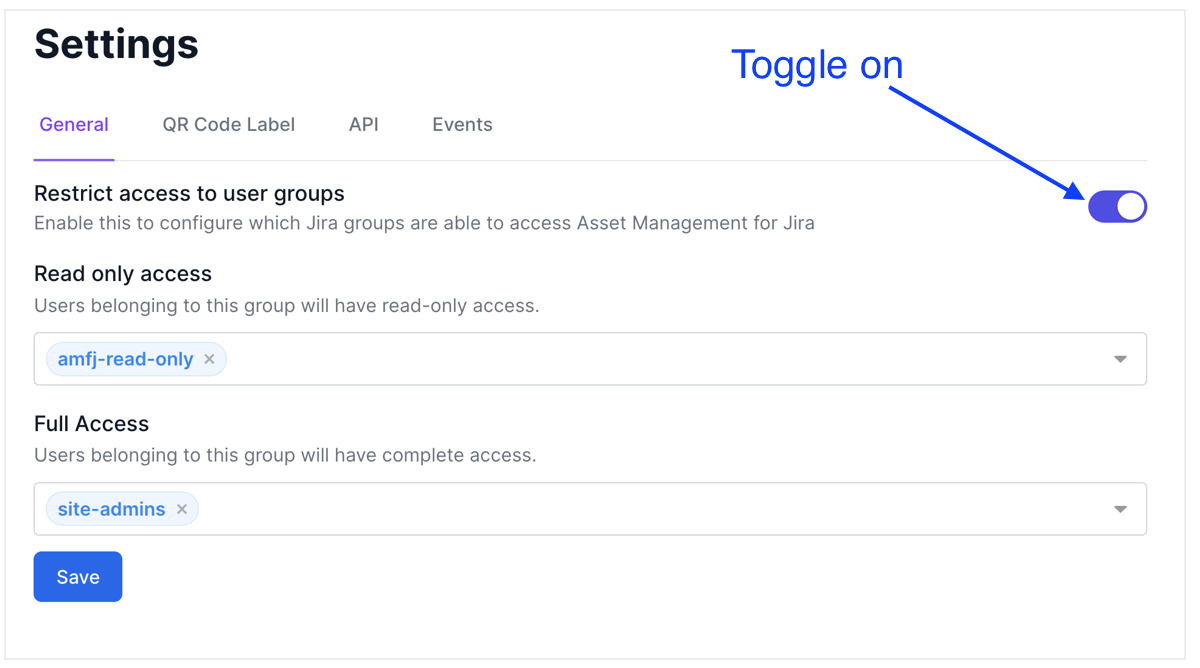Screen dimensions: 1200x668
Task: Open the API settings tab
Action: point(364,125)
